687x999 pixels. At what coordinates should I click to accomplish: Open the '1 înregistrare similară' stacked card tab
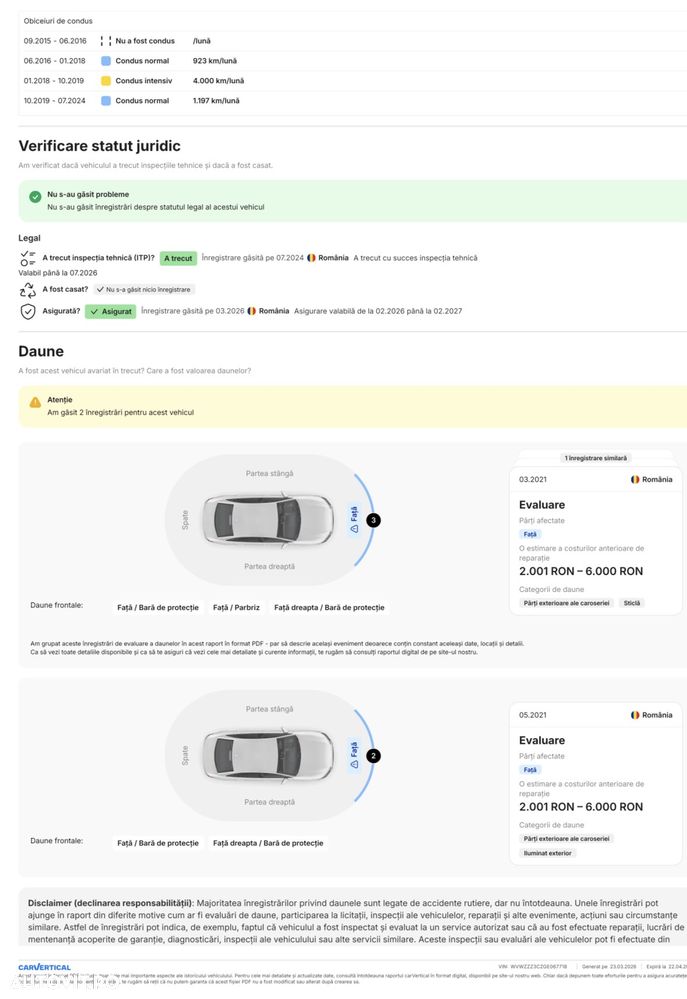click(x=595, y=458)
